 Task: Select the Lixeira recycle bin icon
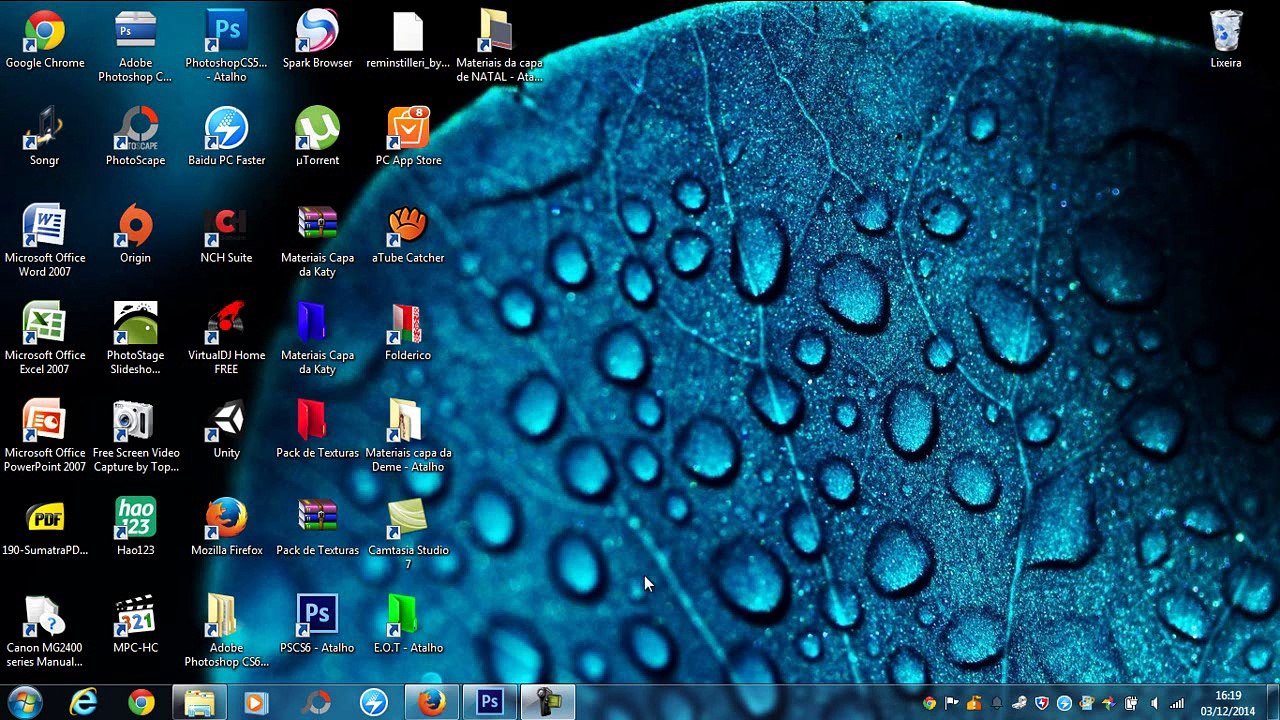[1226, 40]
